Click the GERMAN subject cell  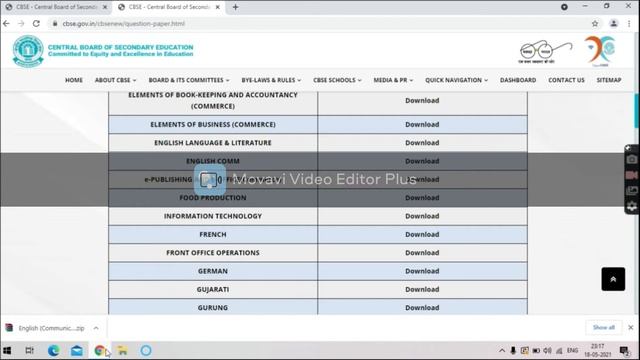point(213,271)
